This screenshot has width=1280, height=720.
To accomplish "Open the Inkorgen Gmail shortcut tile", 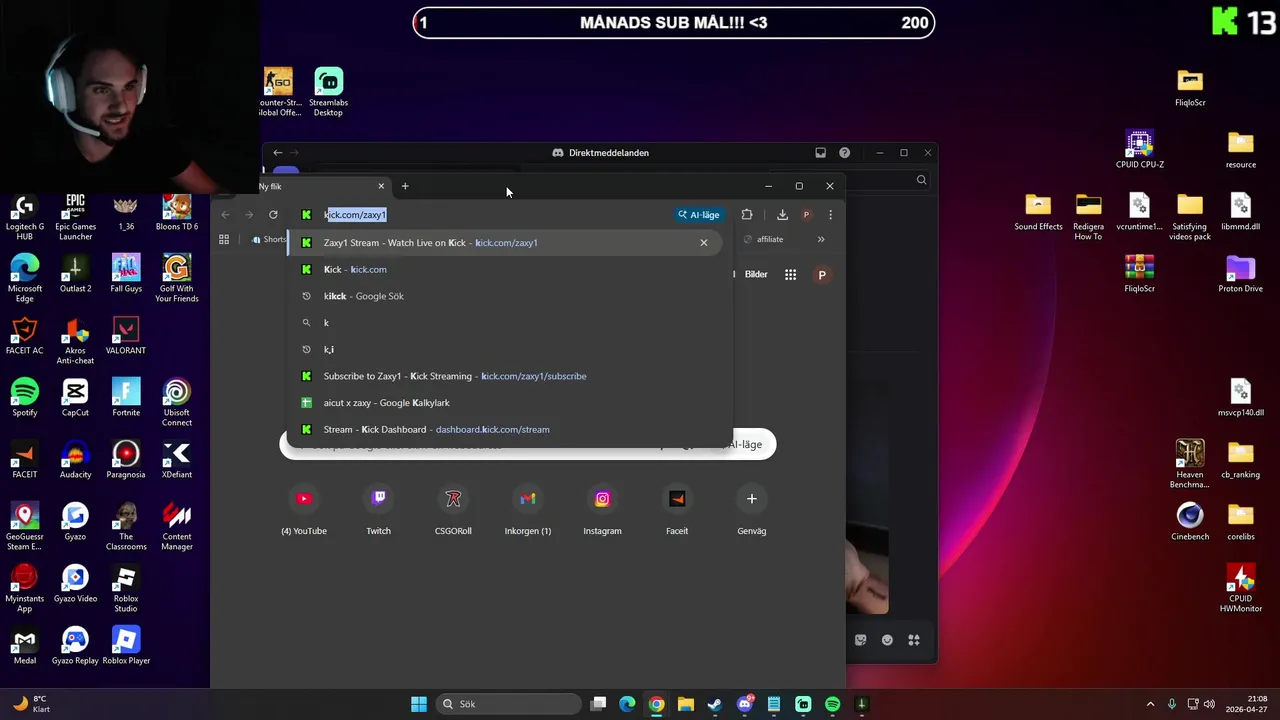I will pyautogui.click(x=528, y=509).
